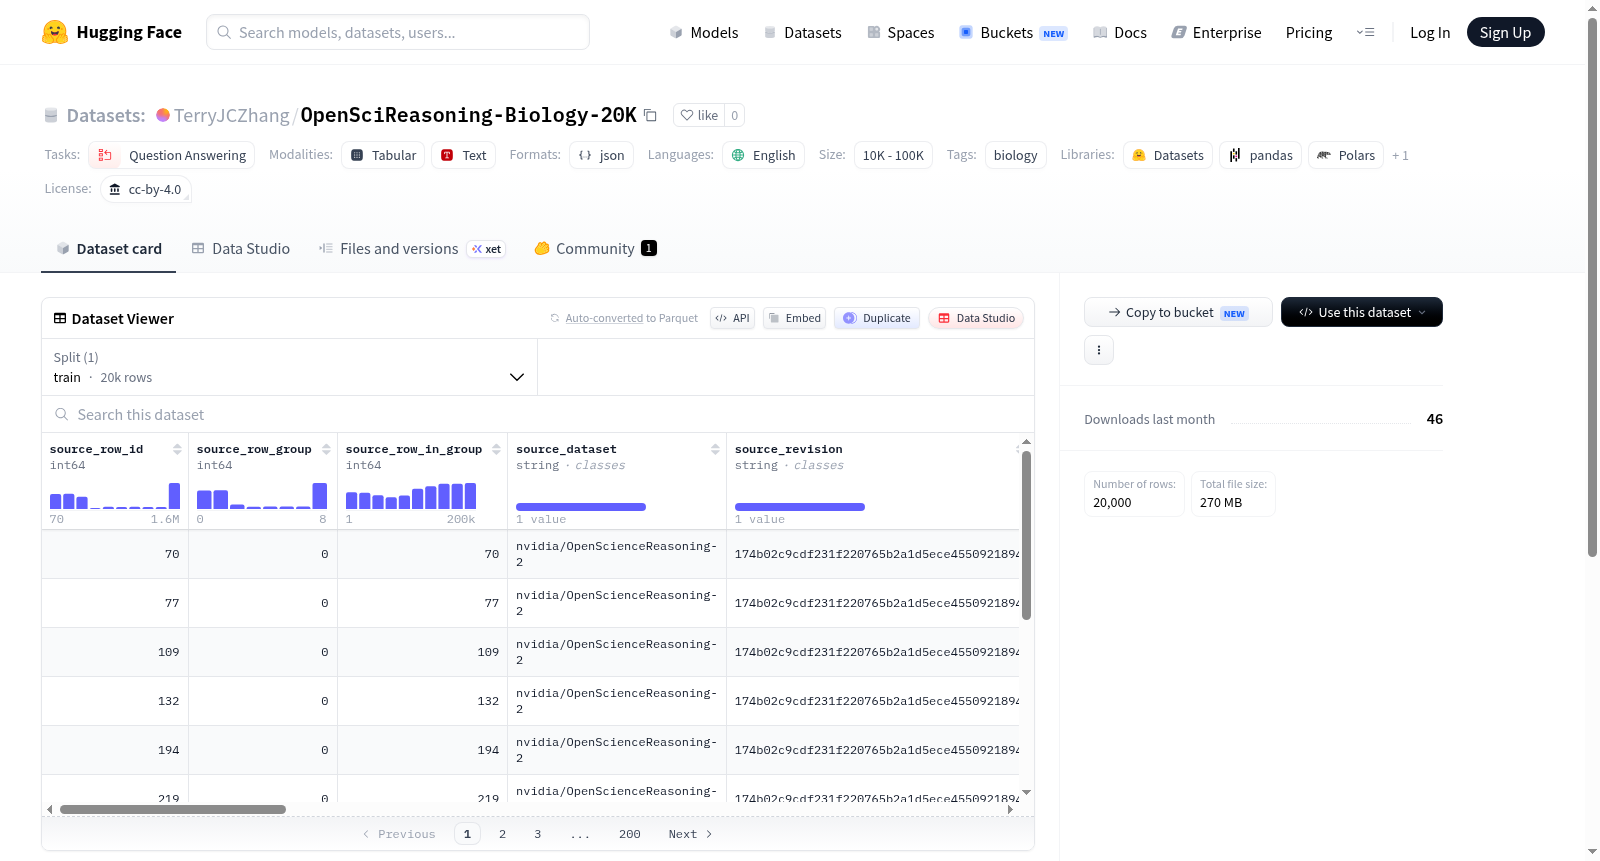Click the pandas library tag

pyautogui.click(x=1261, y=155)
